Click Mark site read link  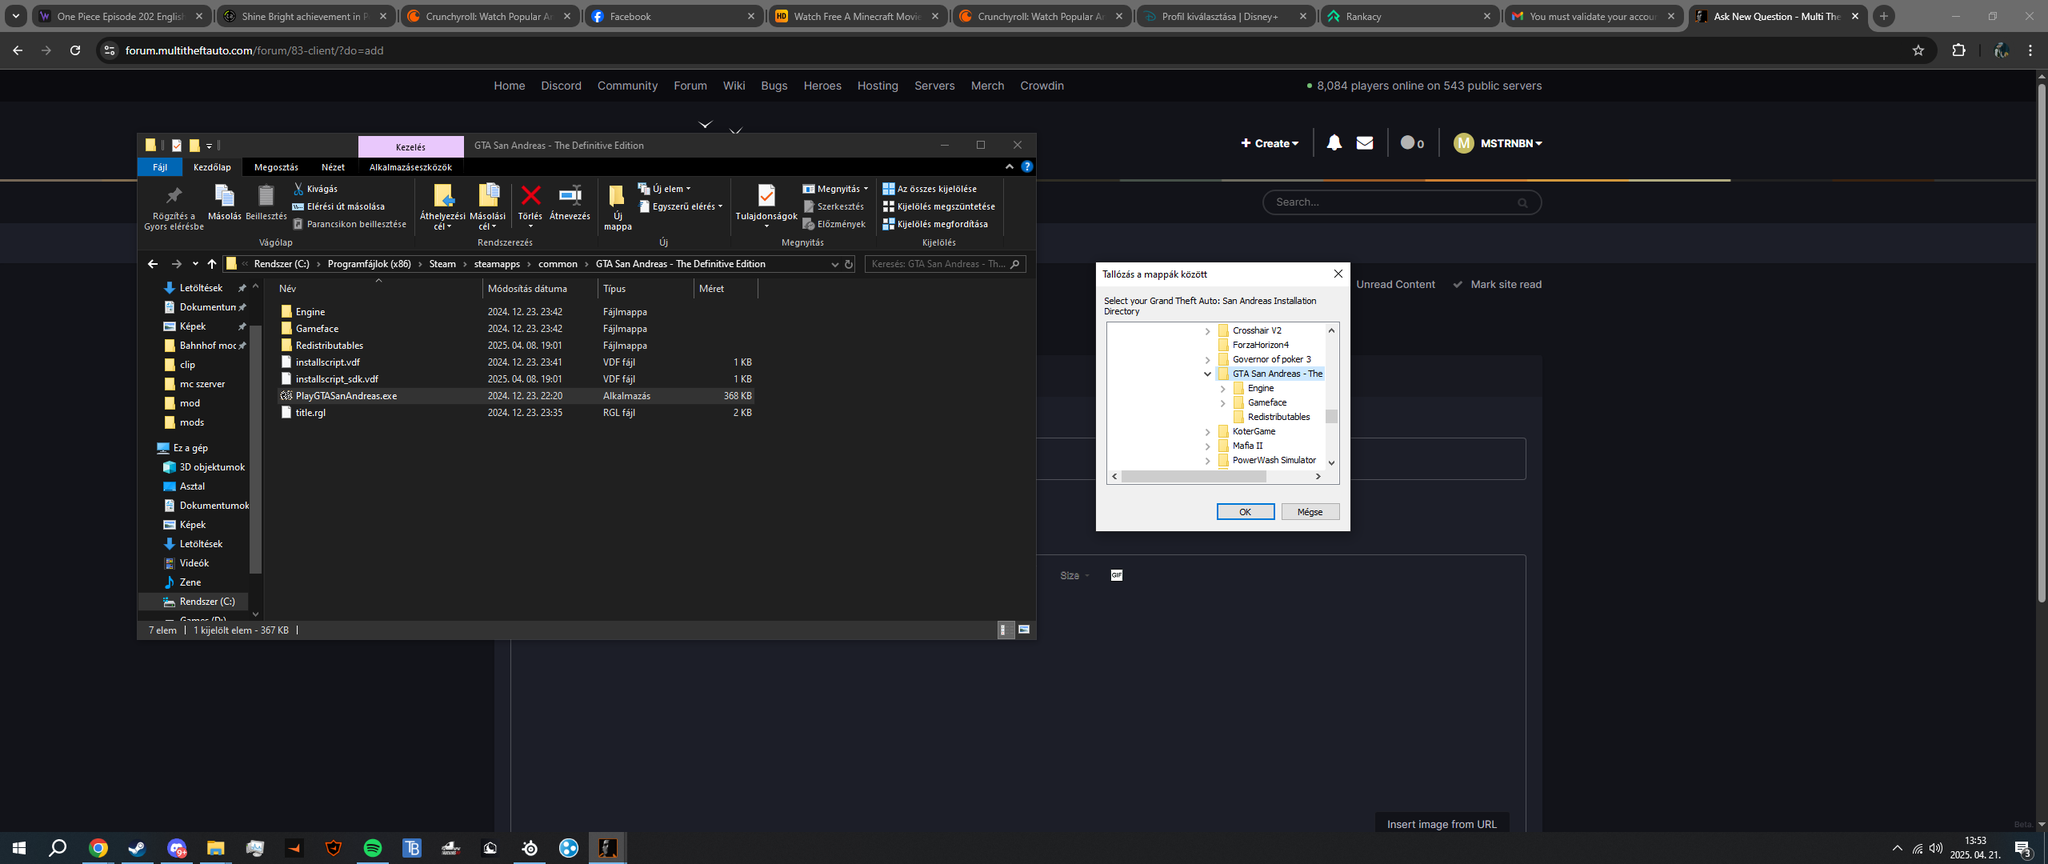click(1497, 284)
